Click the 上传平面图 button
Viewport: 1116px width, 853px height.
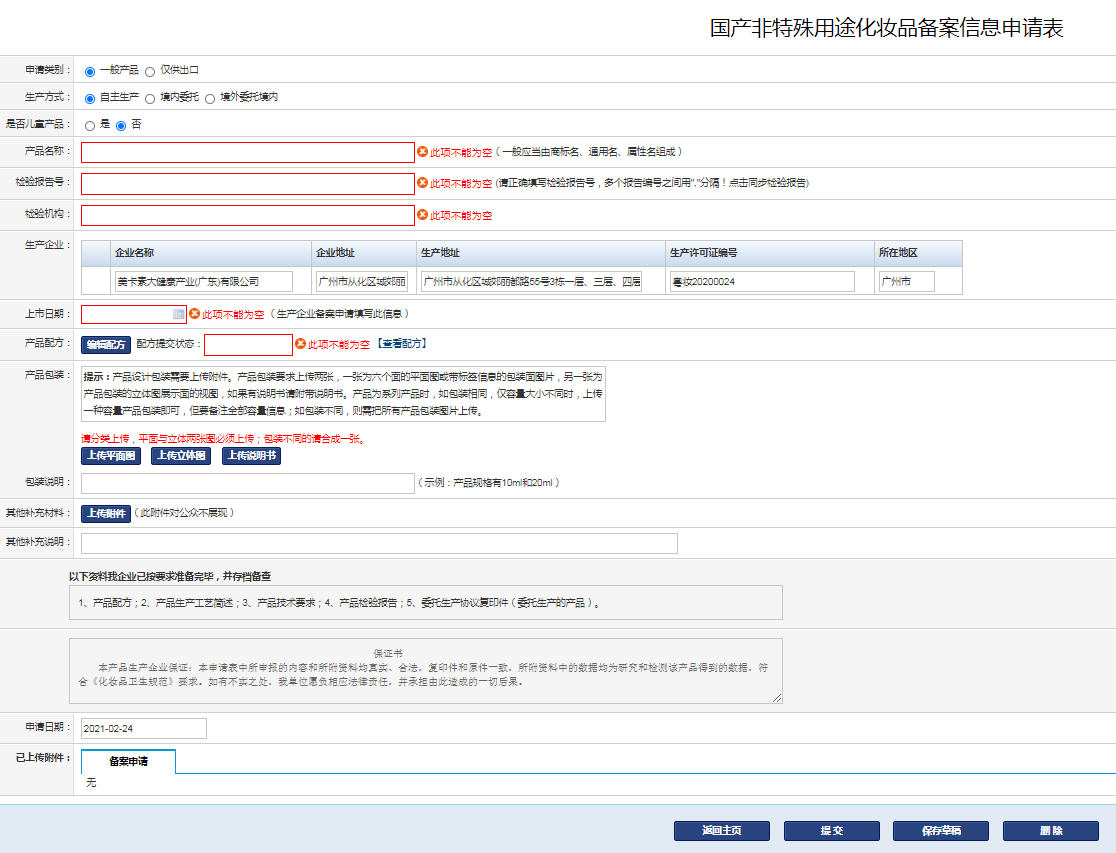tap(111, 456)
